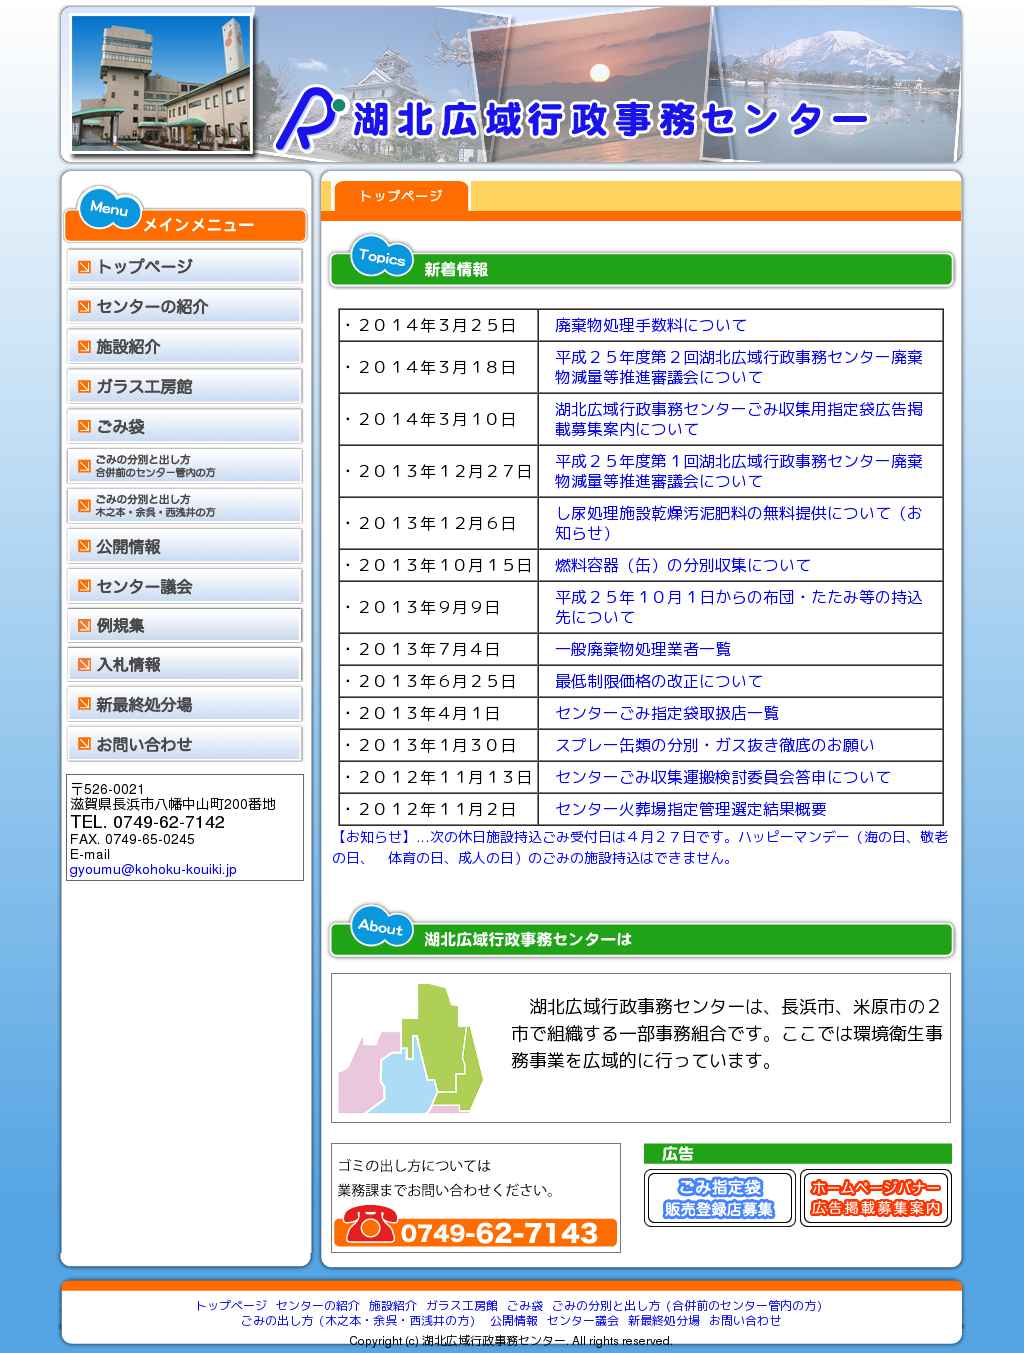Viewport: 1024px width, 1353px height.
Task: Click the ごみ指定袋 販売登録店募集 banner
Action: [x=719, y=1198]
